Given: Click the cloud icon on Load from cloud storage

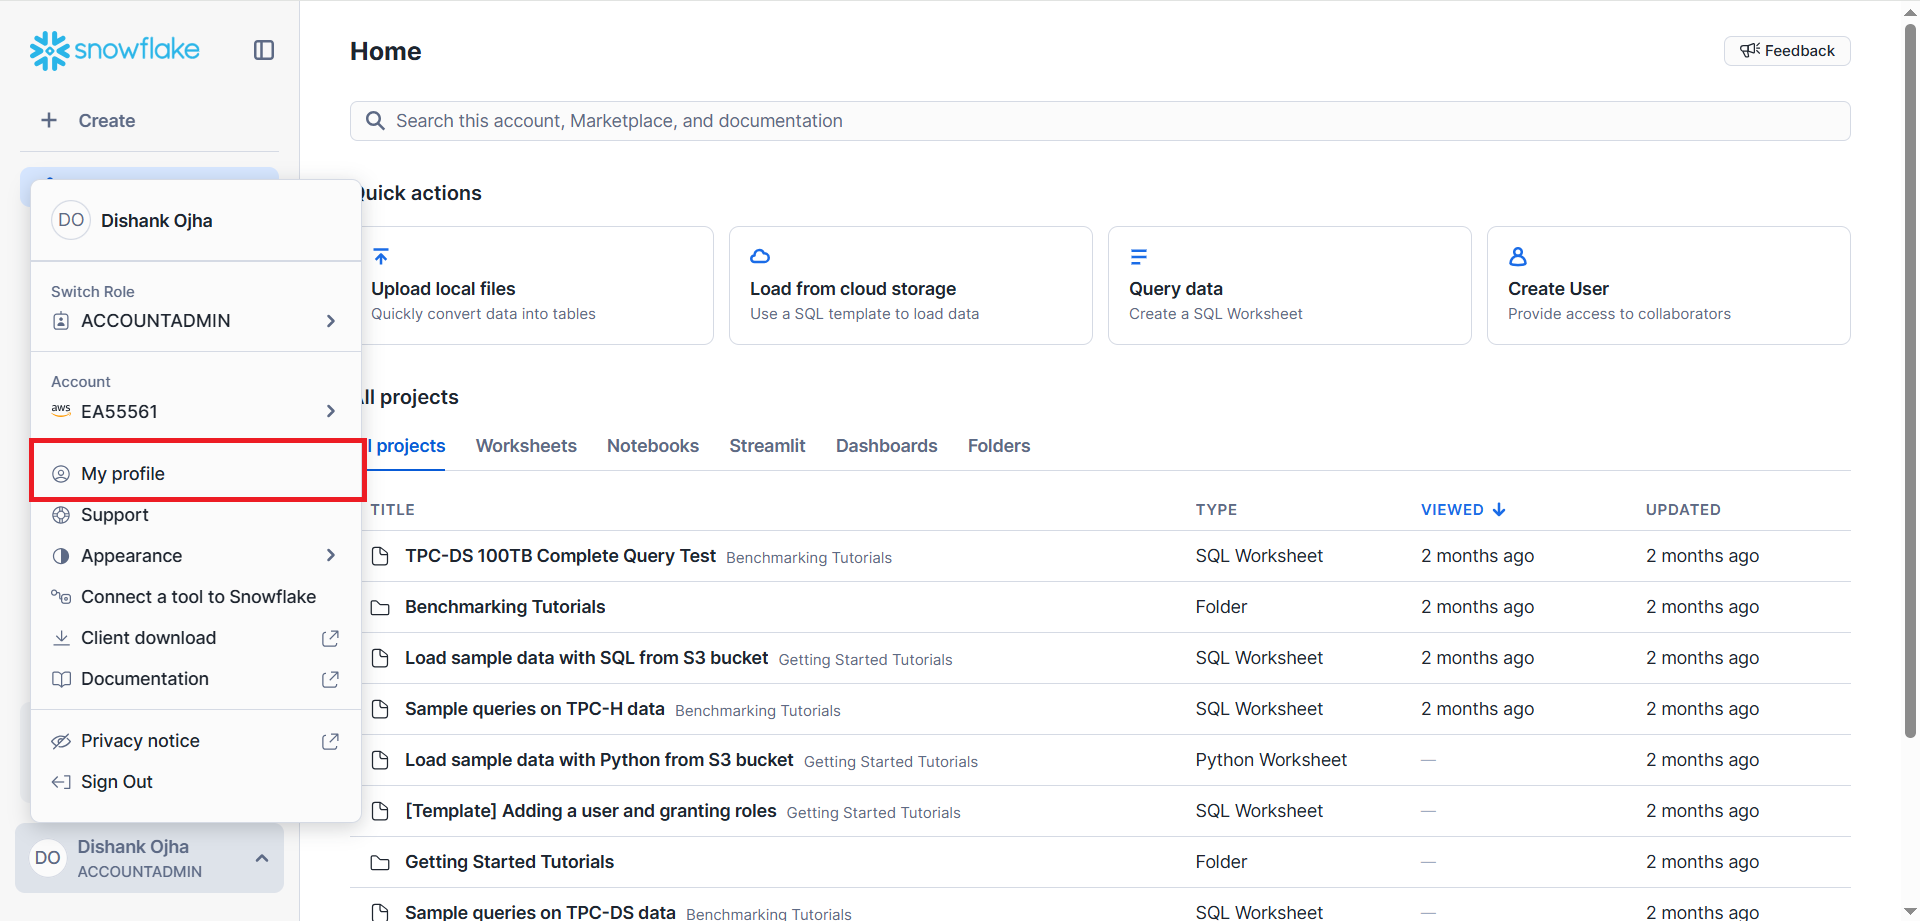Looking at the screenshot, I should click(760, 256).
